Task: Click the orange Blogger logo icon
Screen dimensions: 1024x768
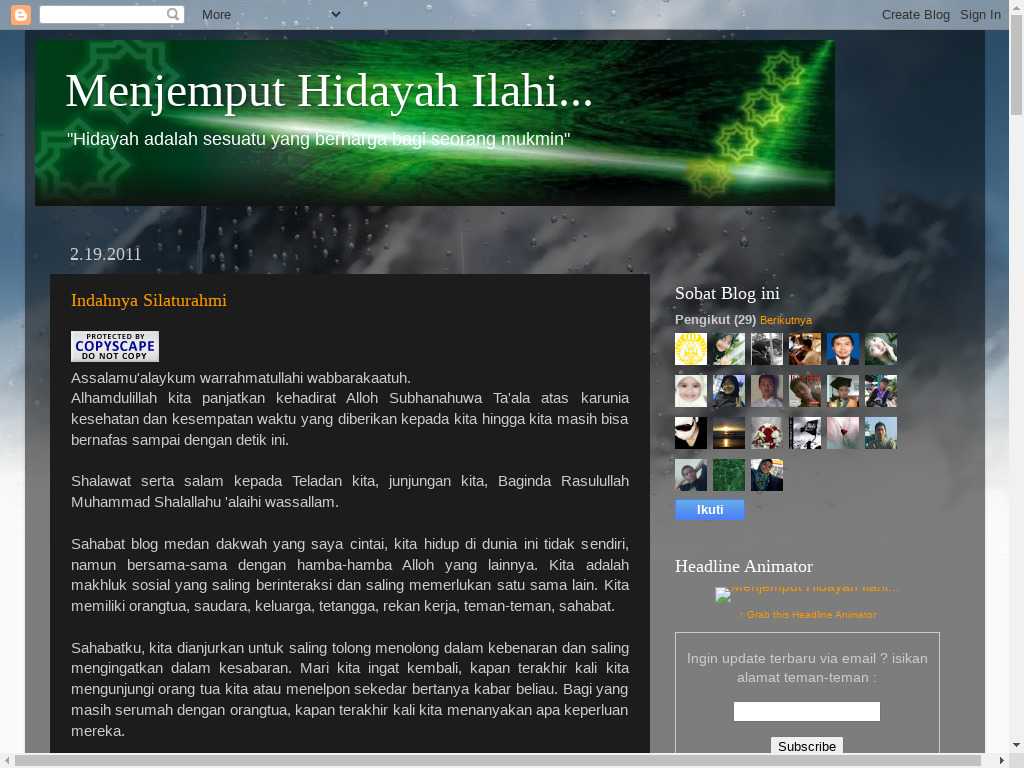Action: point(21,15)
